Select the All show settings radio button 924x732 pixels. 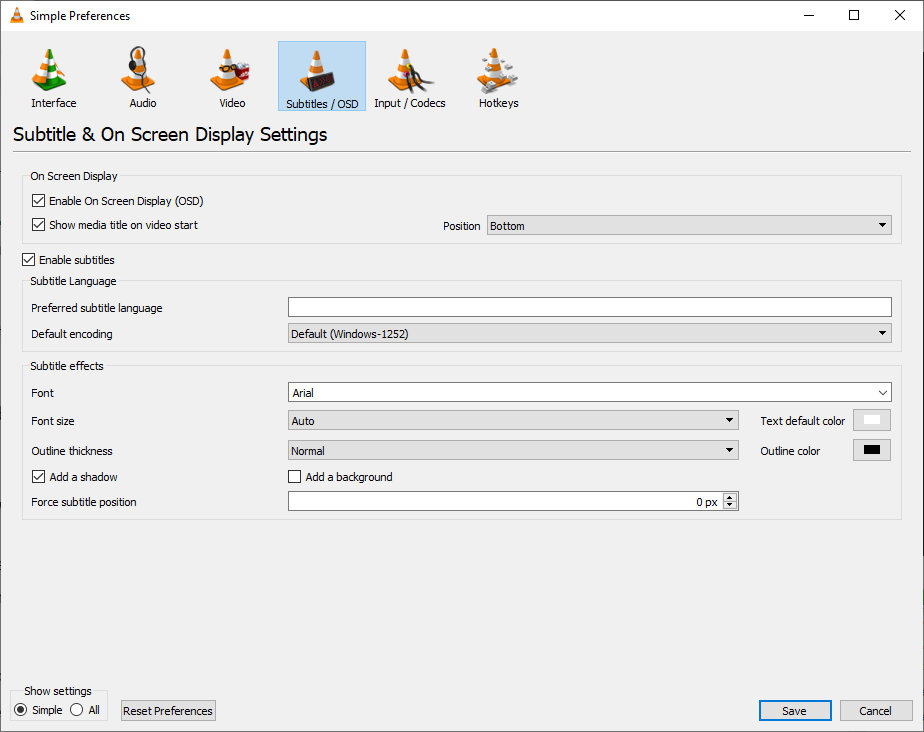click(77, 710)
